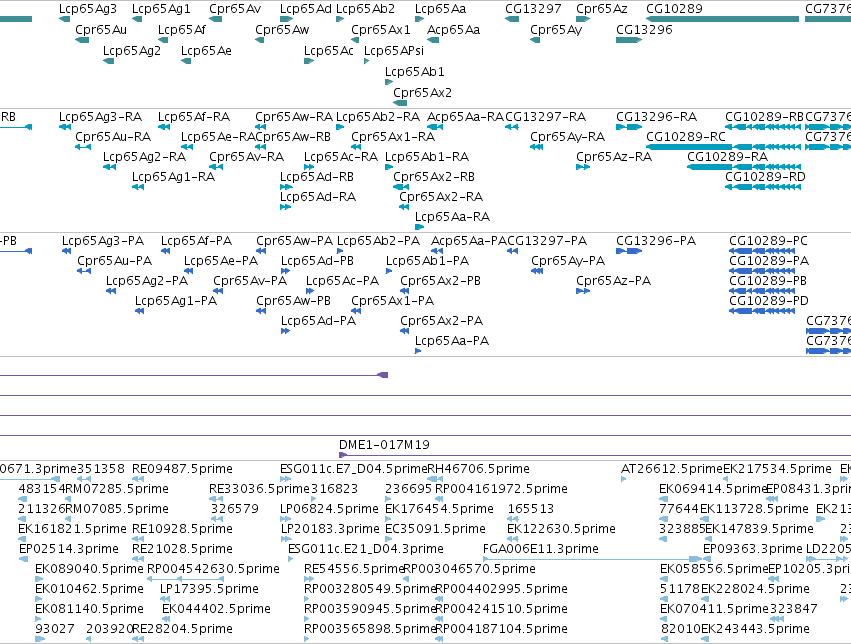Click protein Lcp65Aa-PA label

tap(452, 341)
